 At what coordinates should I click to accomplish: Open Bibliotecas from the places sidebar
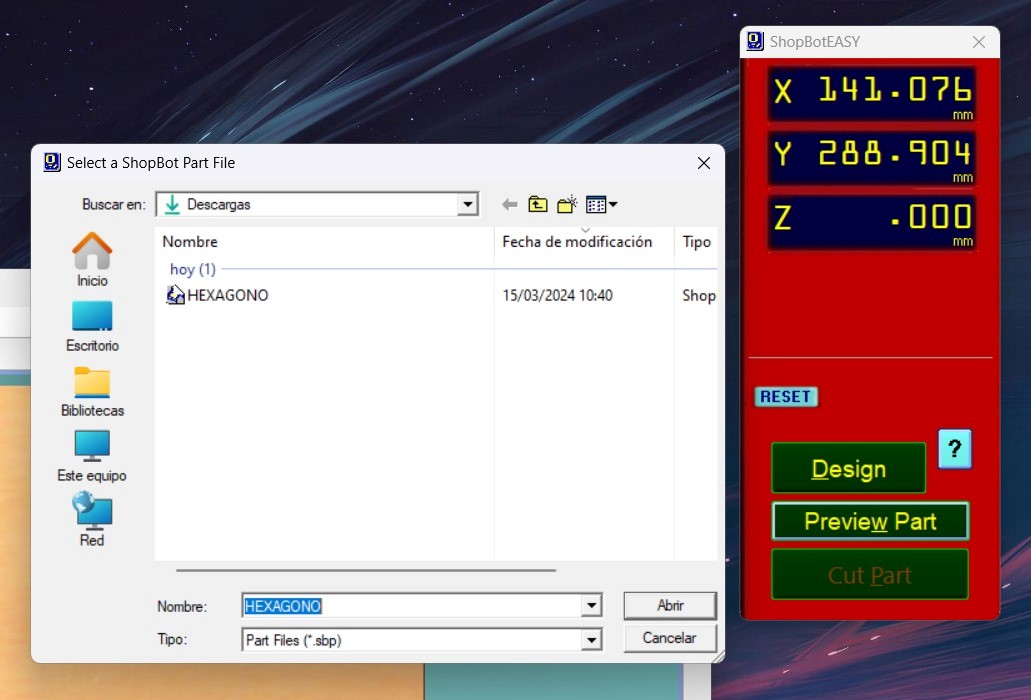coord(92,392)
